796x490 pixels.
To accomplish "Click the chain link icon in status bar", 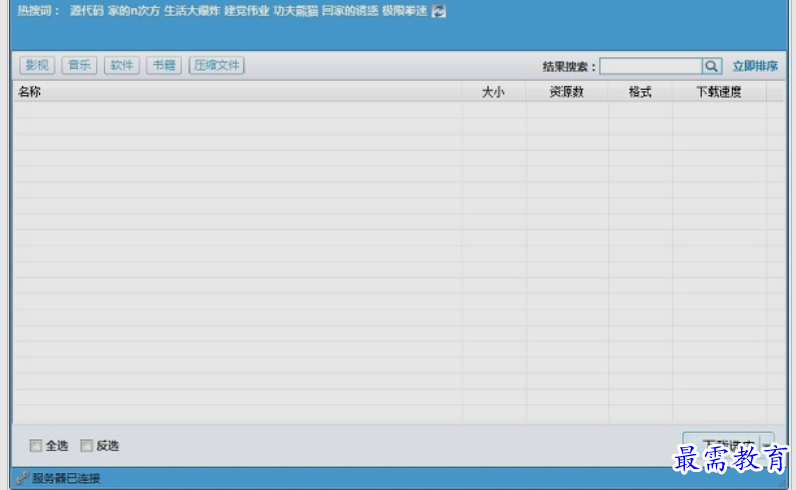I will [22, 478].
